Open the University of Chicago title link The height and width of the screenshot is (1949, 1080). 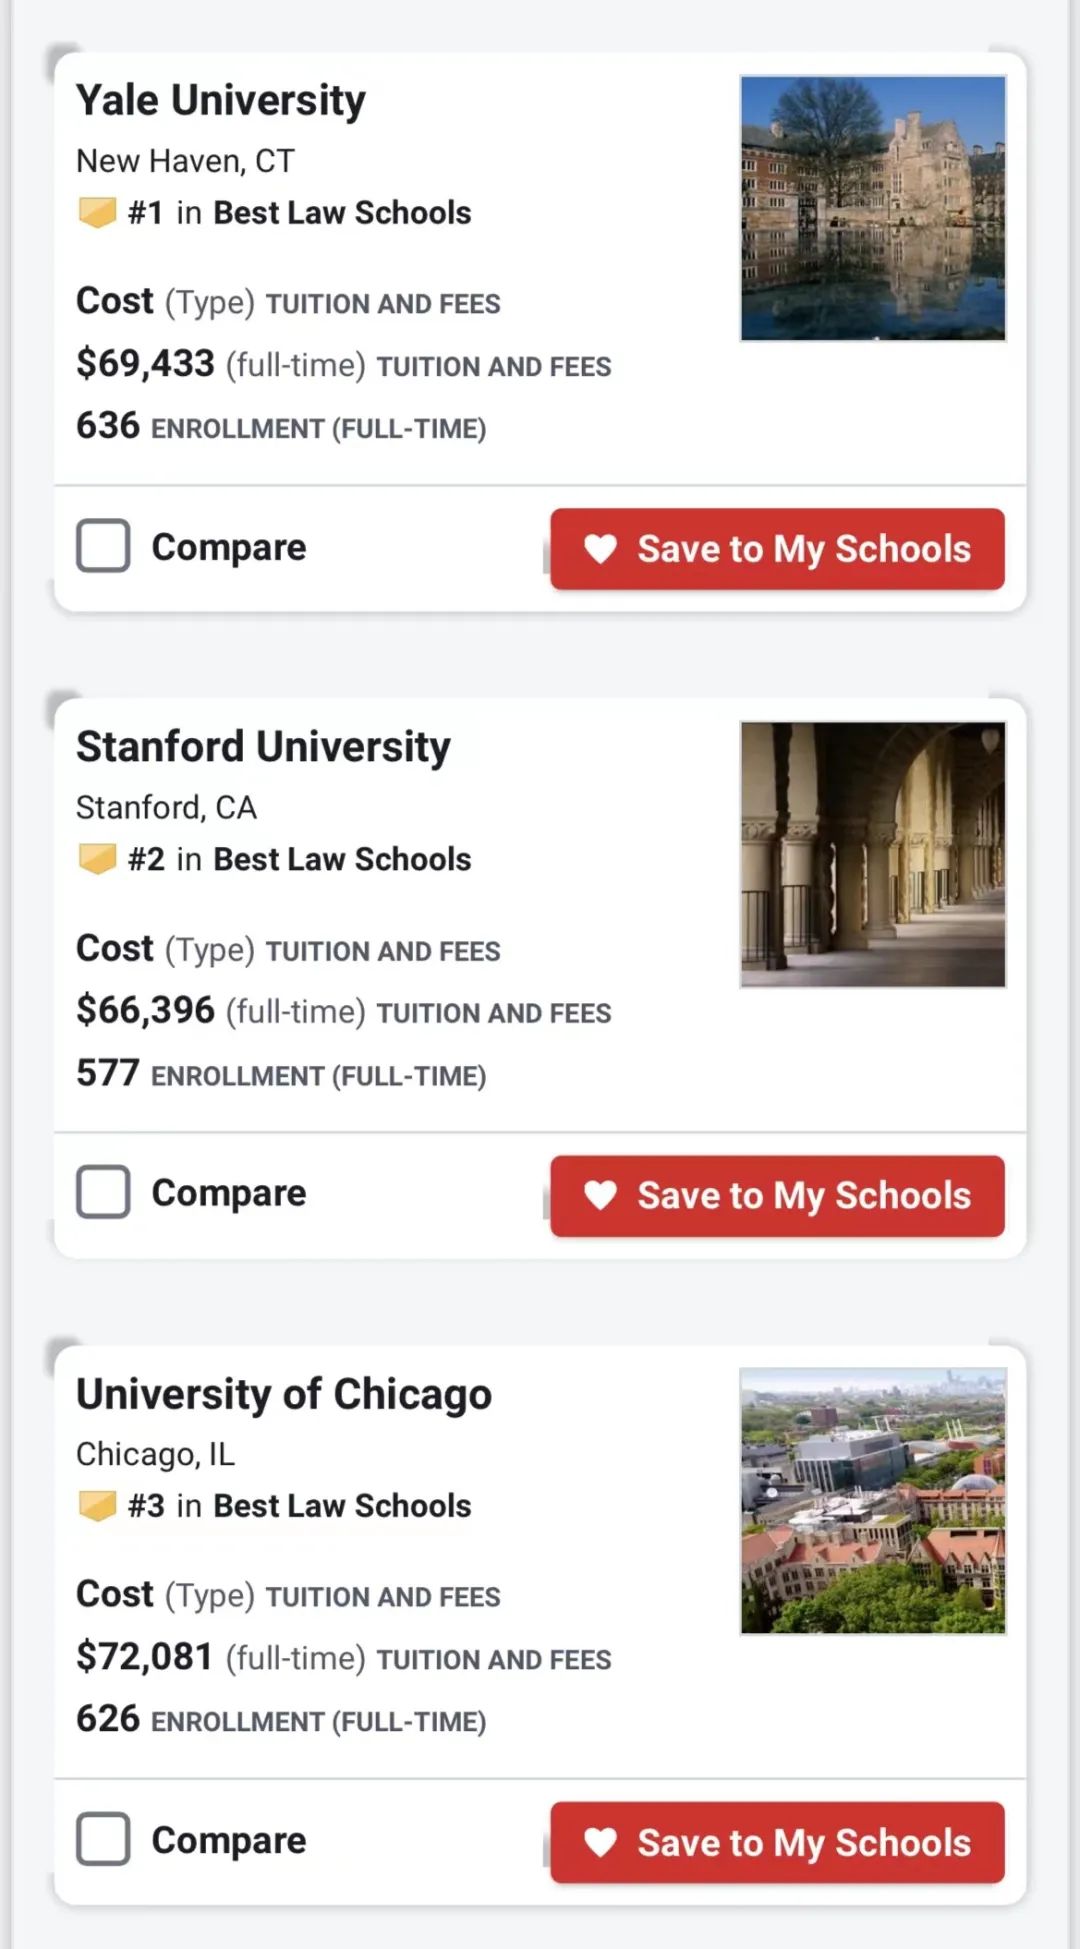[284, 1394]
